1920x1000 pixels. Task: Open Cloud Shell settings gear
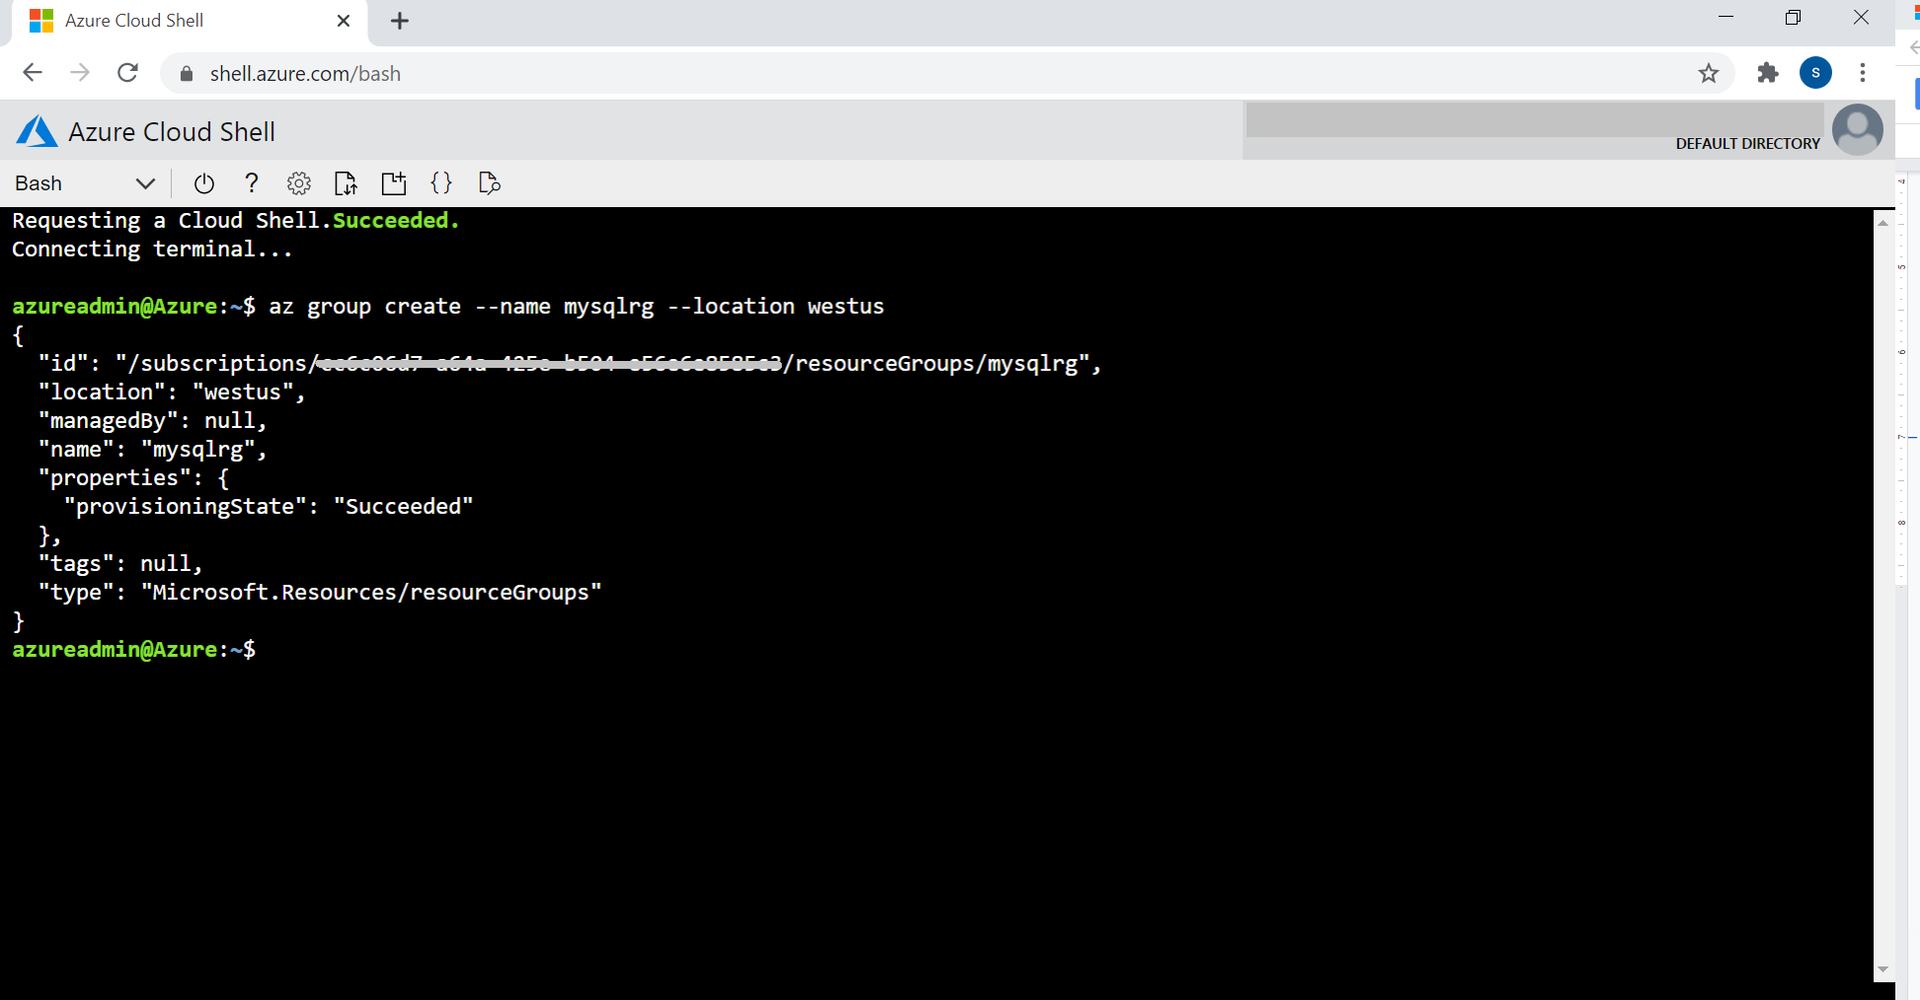pos(298,183)
